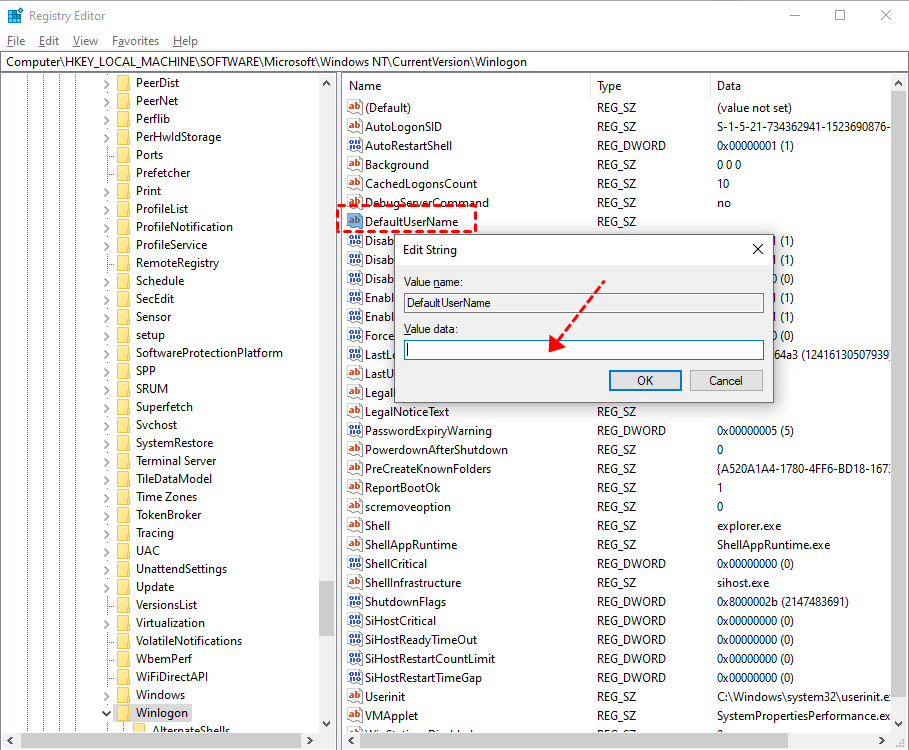Close the Edit String dialog
This screenshot has height=750, width=909.
[757, 249]
